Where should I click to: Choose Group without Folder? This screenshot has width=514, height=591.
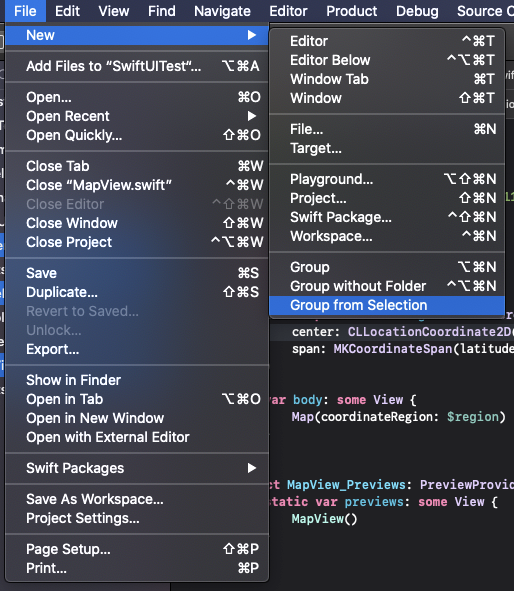coord(387,286)
